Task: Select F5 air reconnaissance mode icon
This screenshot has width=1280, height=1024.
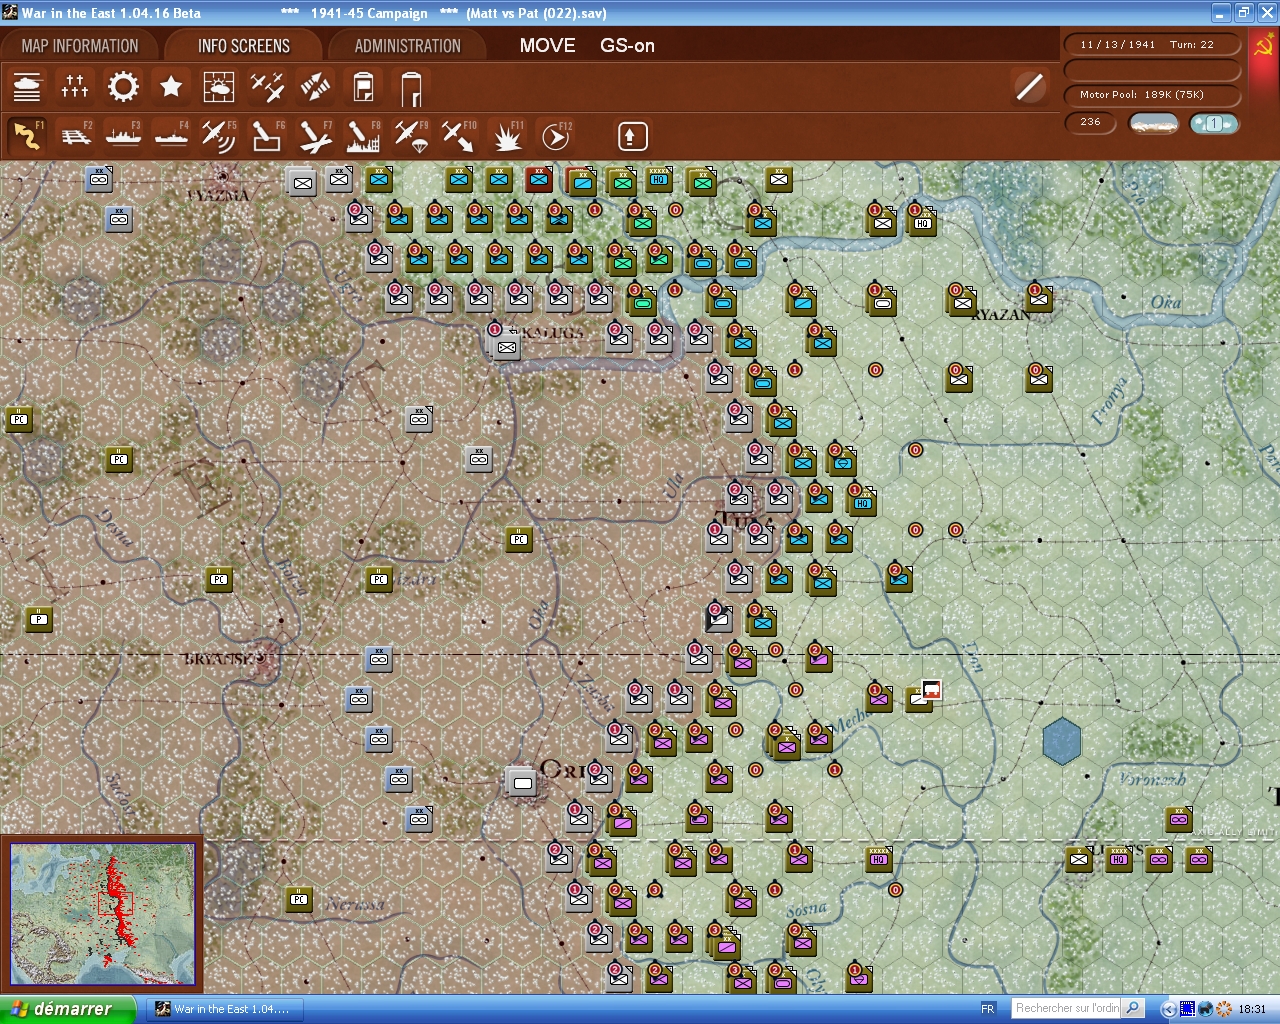Action: (219, 135)
